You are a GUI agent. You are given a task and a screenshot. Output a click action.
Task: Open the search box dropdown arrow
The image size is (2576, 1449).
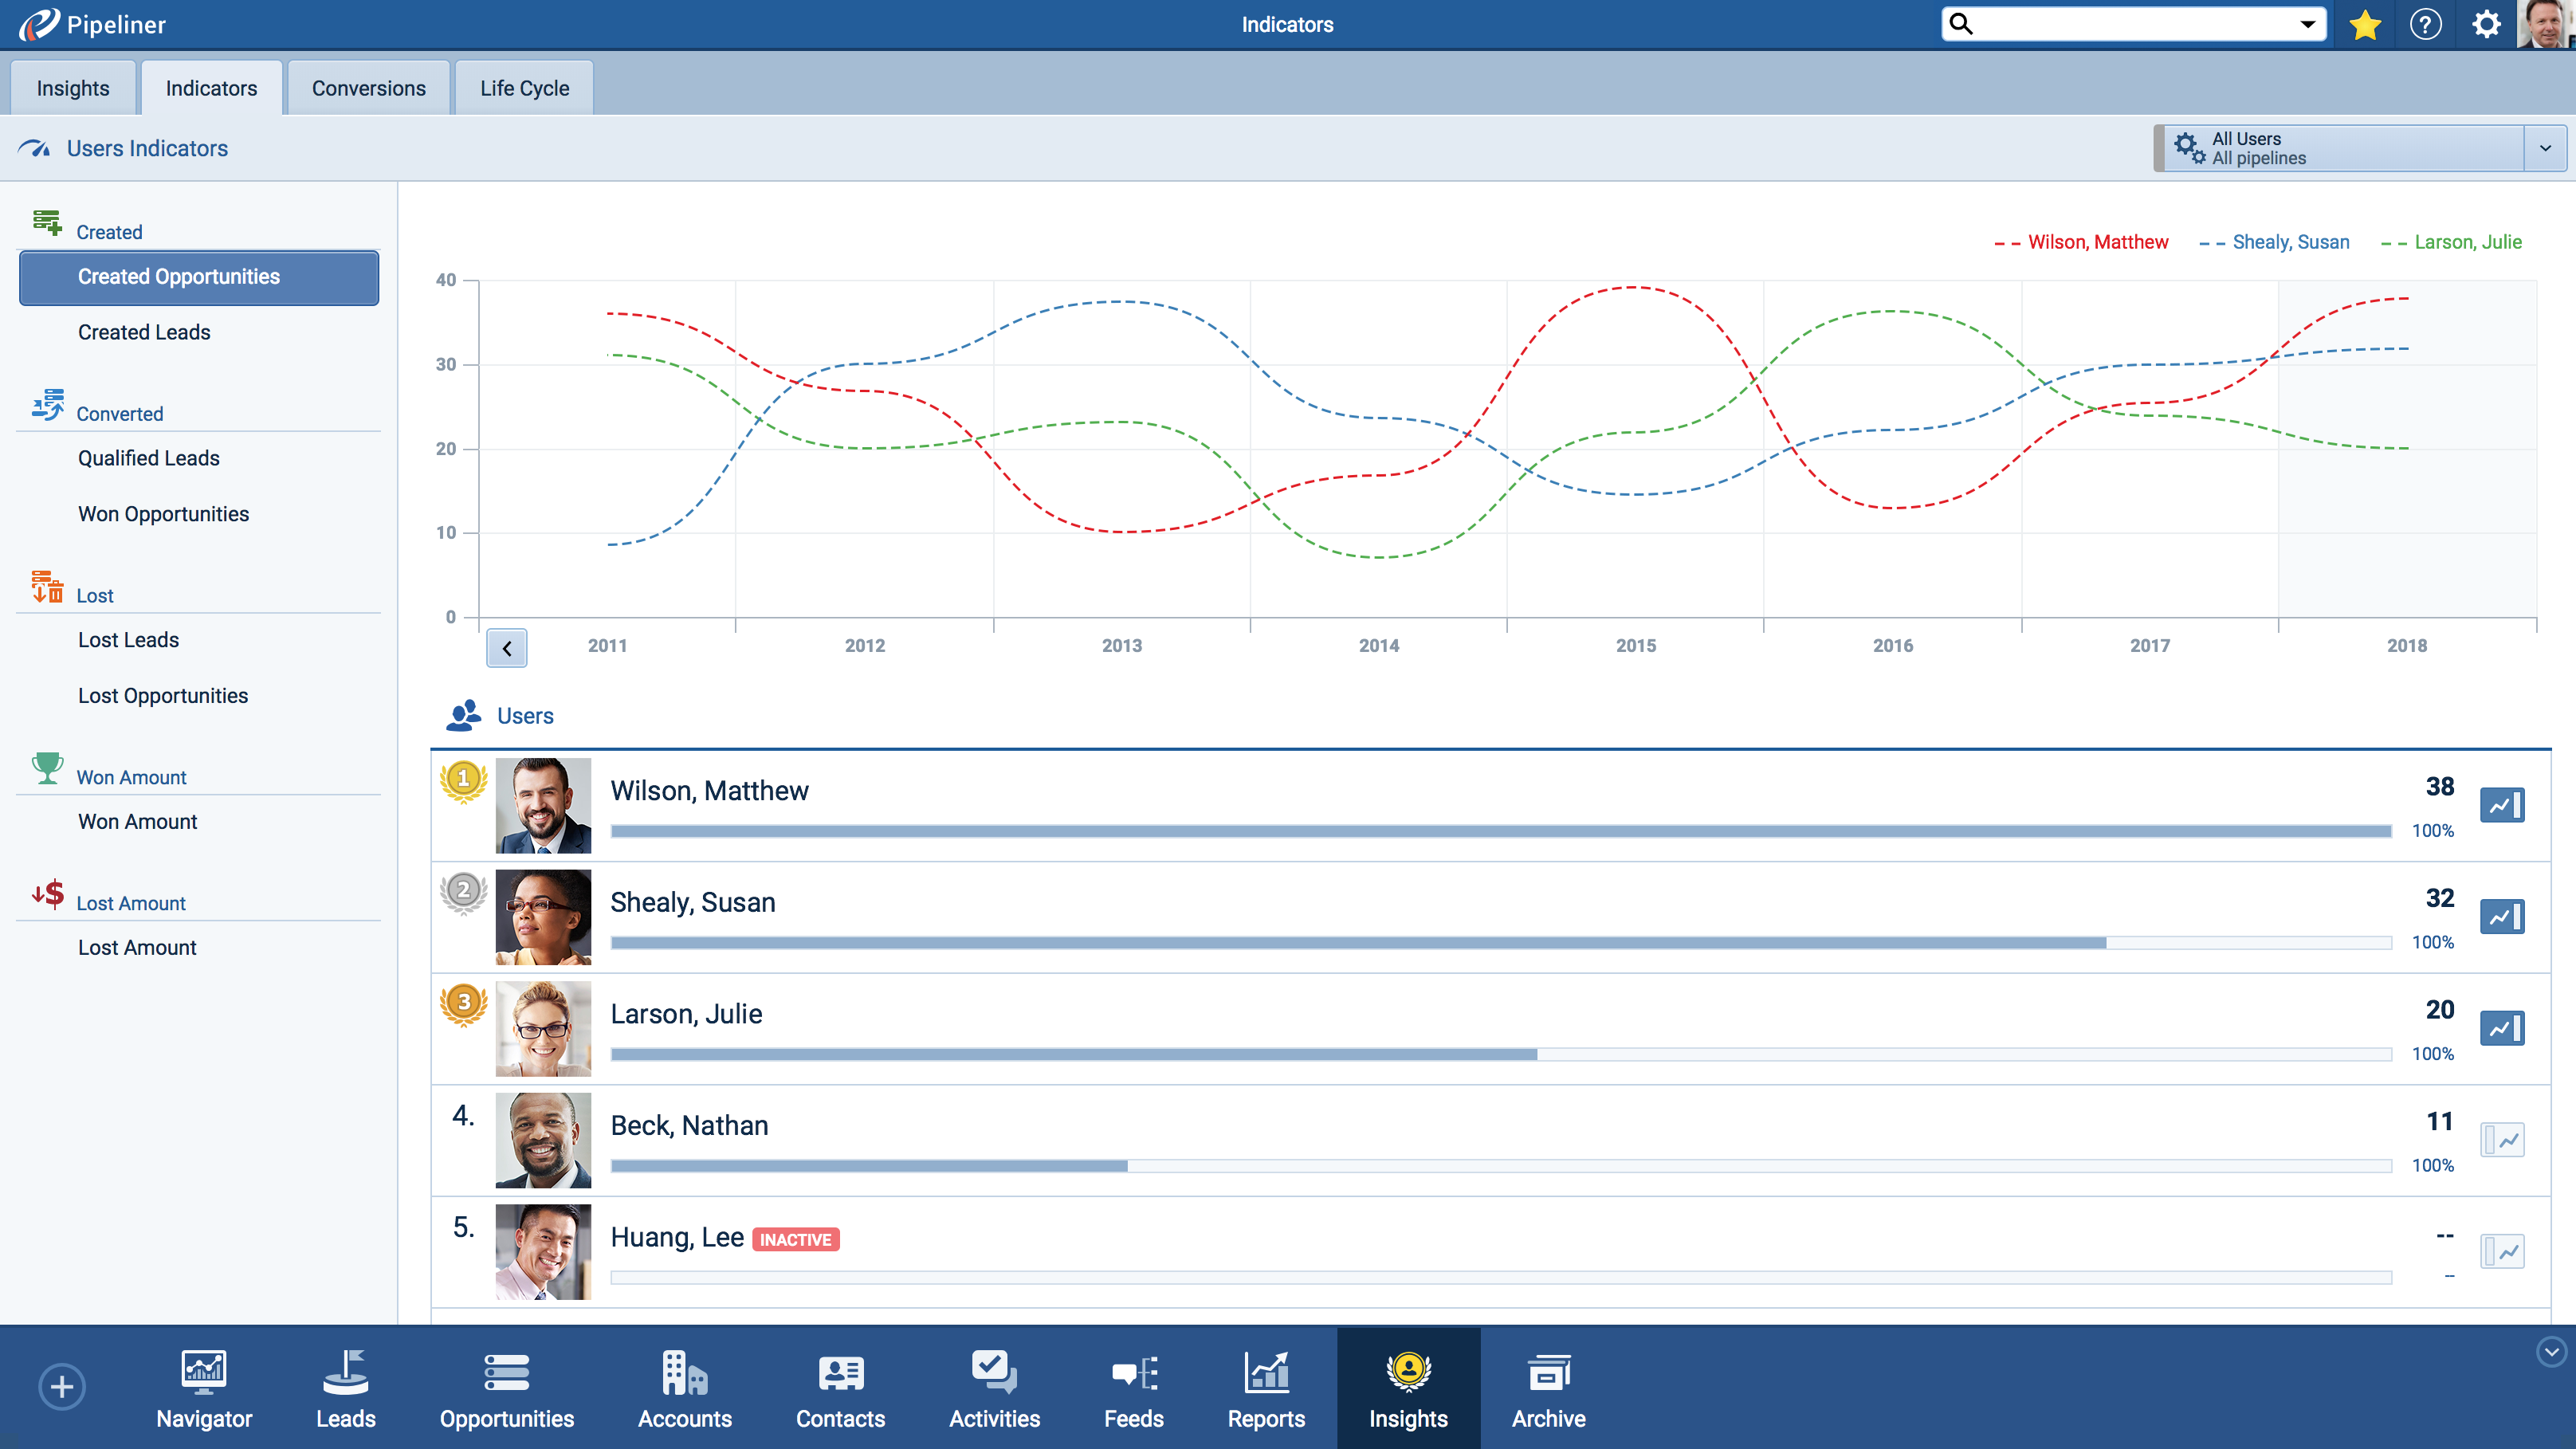tap(2308, 25)
